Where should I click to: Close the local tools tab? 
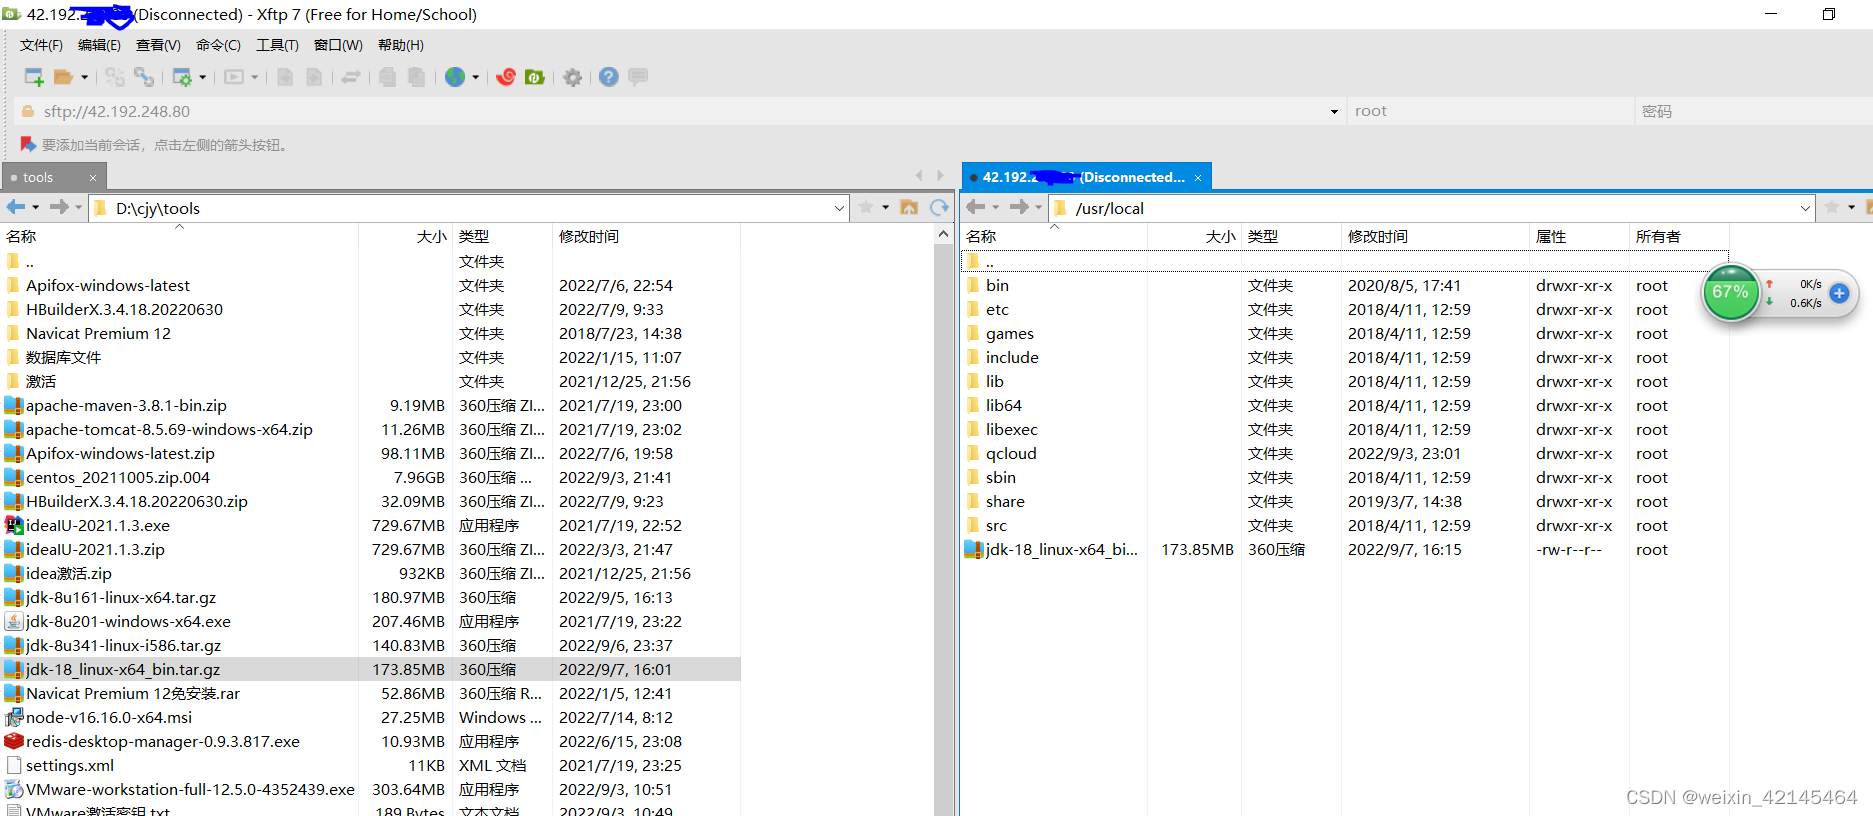(93, 178)
